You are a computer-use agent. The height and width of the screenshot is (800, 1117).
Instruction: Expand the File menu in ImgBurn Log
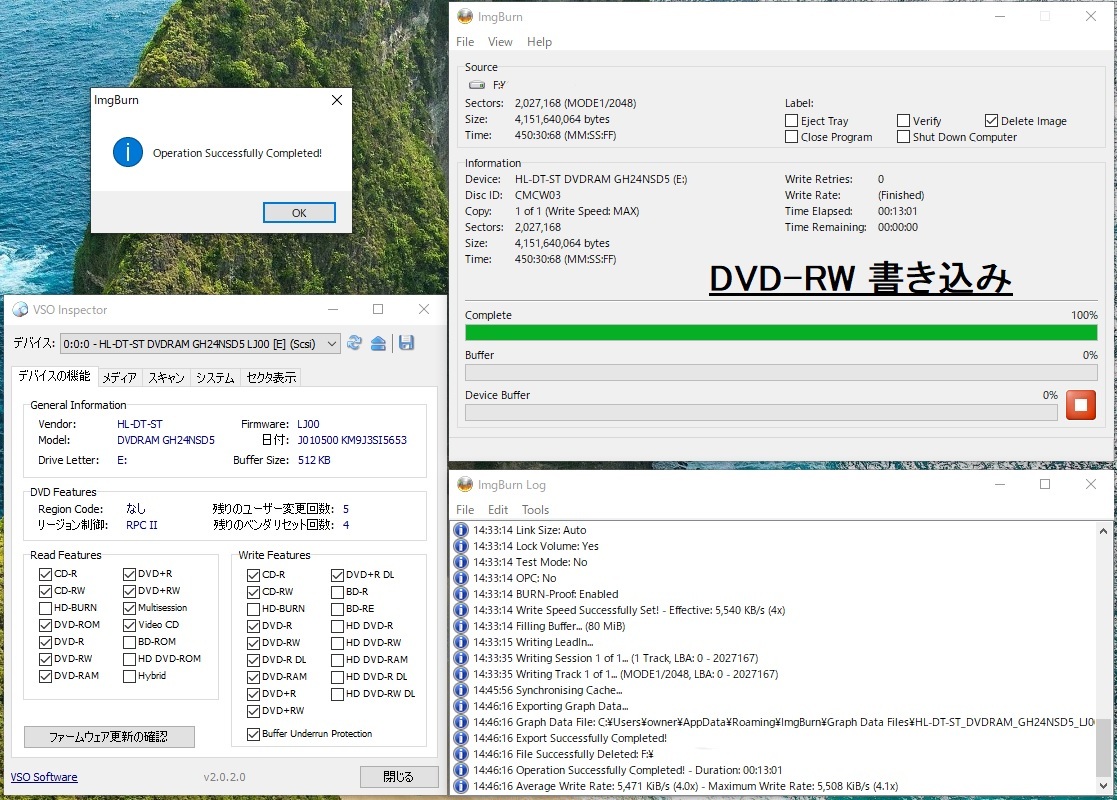coord(465,510)
